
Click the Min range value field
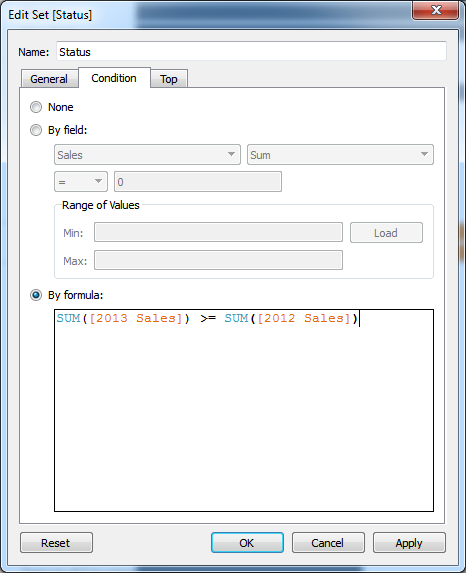click(x=218, y=232)
